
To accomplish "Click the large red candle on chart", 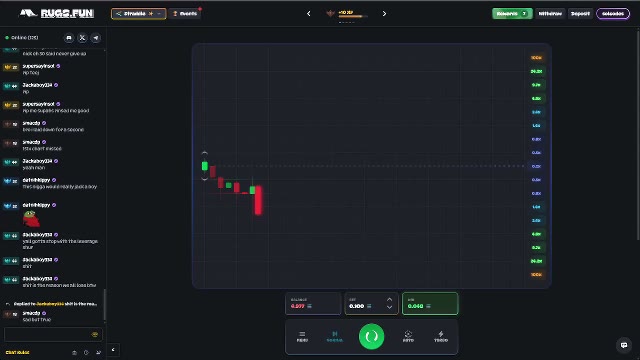I will [x=258, y=200].
